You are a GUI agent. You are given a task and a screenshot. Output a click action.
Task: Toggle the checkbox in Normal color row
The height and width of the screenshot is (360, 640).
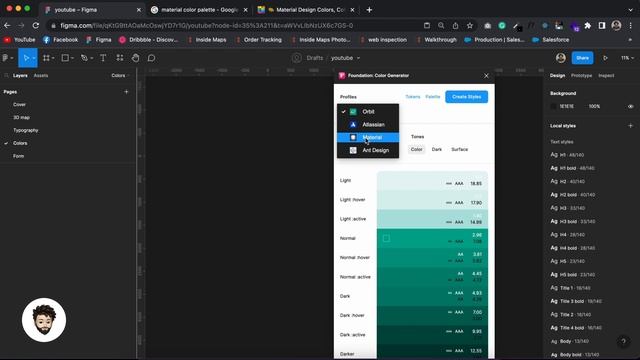(386, 238)
